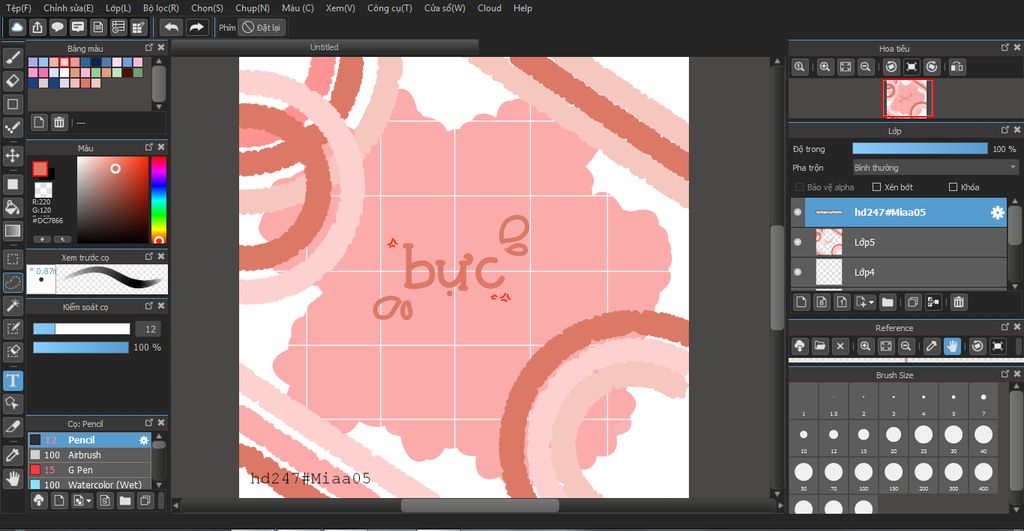Image resolution: width=1024 pixels, height=531 pixels.
Task: Select the Text tool
Action: click(x=12, y=381)
